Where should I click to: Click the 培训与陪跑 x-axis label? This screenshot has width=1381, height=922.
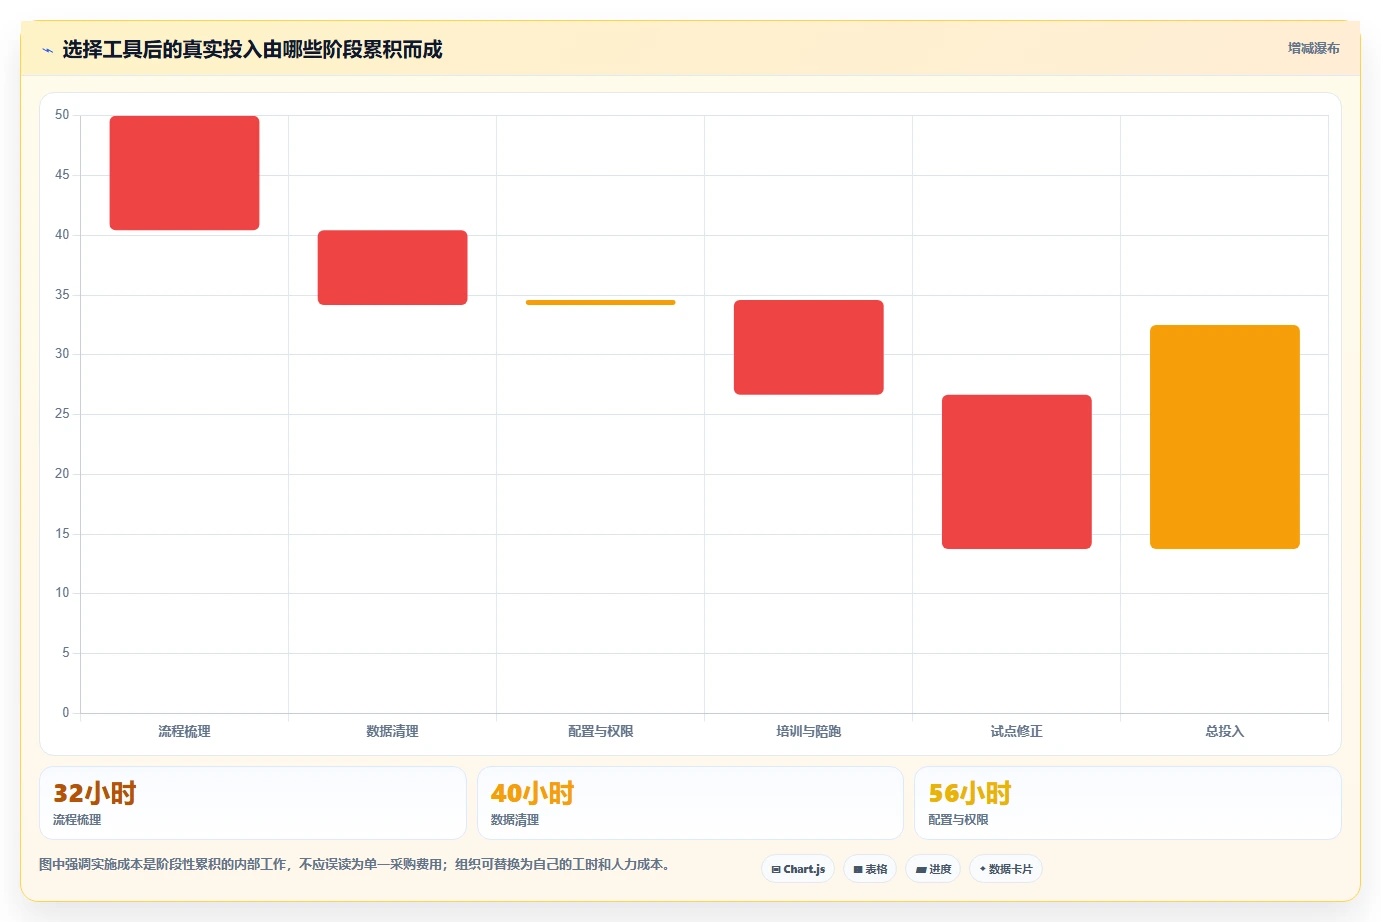point(809,731)
